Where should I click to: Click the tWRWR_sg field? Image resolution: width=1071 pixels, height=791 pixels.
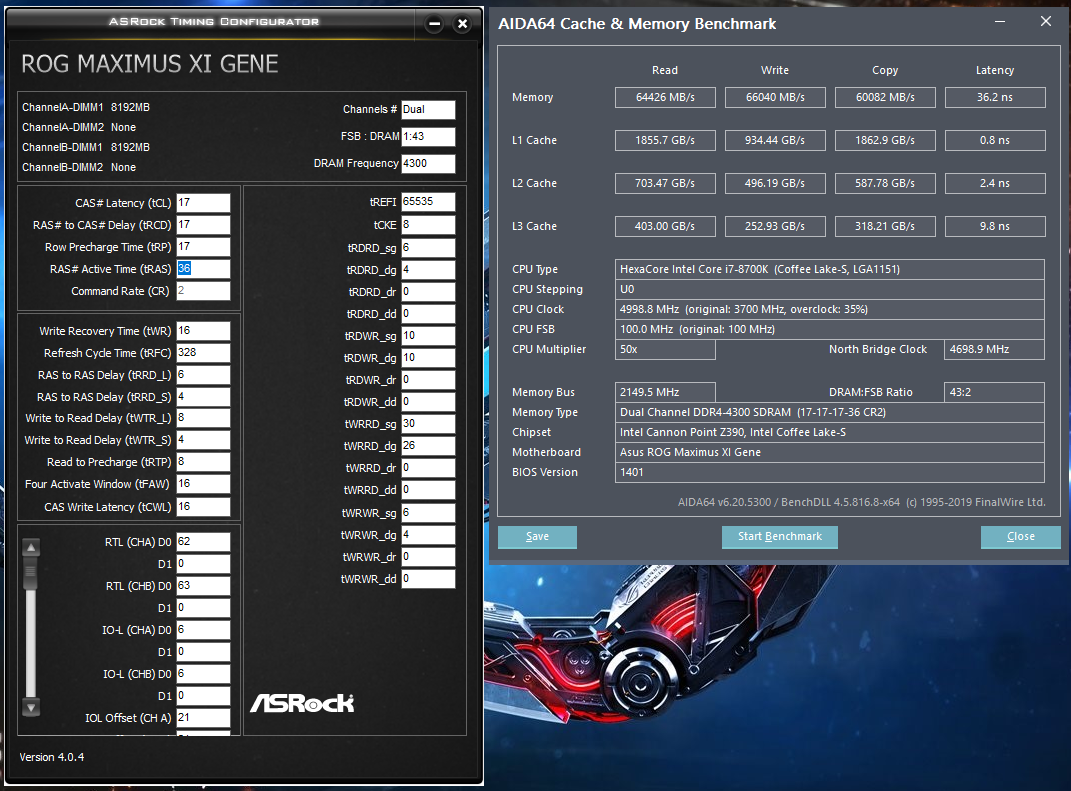428,512
